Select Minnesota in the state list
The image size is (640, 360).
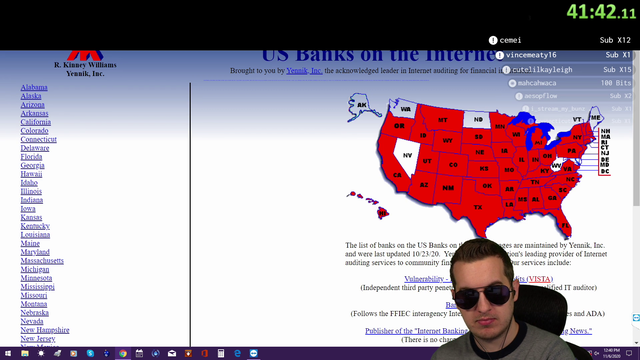36,278
